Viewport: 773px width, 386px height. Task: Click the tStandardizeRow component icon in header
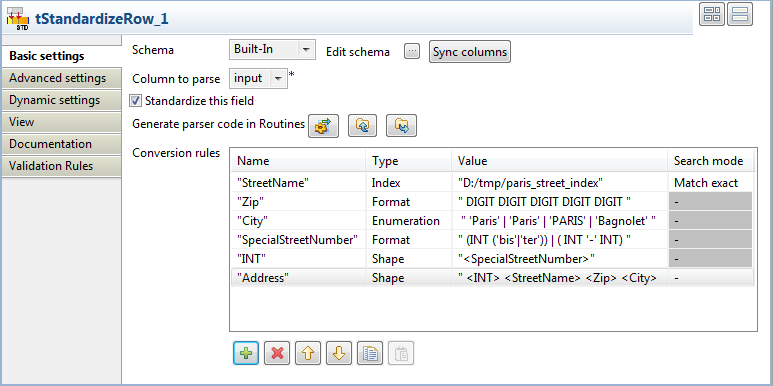[x=18, y=19]
